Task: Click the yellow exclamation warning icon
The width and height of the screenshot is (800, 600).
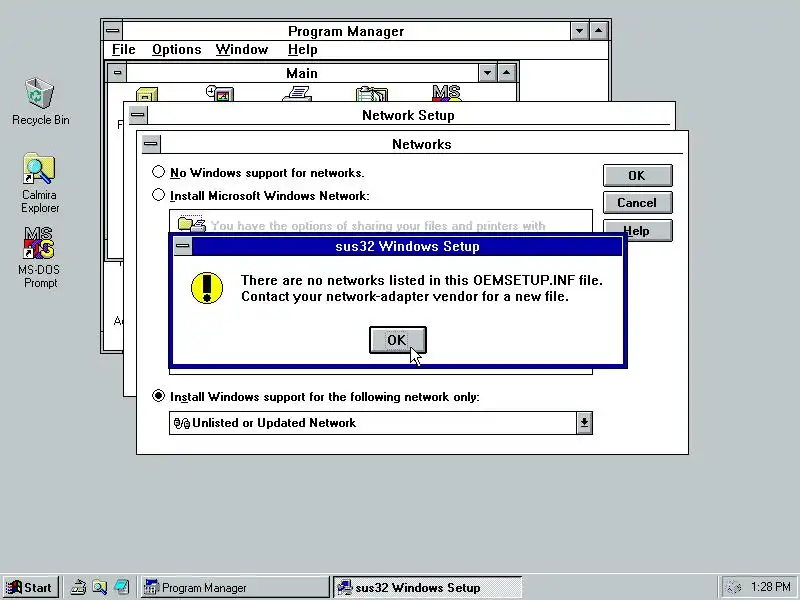Action: [x=207, y=288]
